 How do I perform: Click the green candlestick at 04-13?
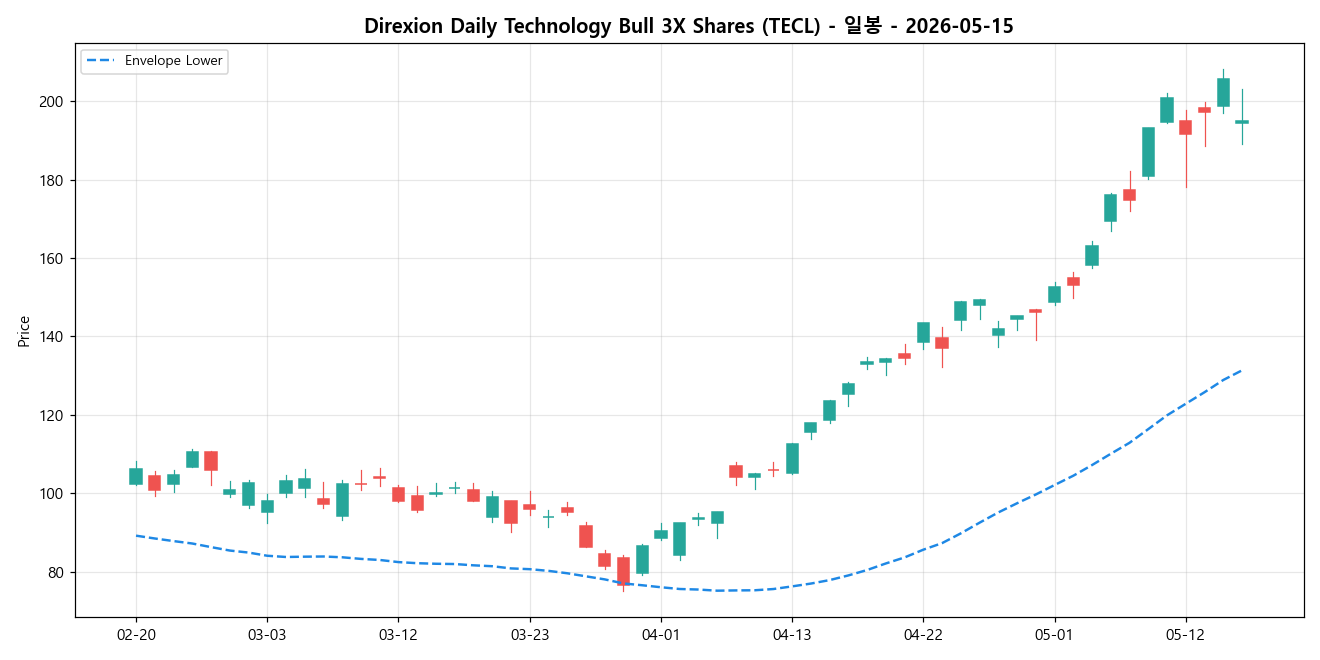coord(792,458)
